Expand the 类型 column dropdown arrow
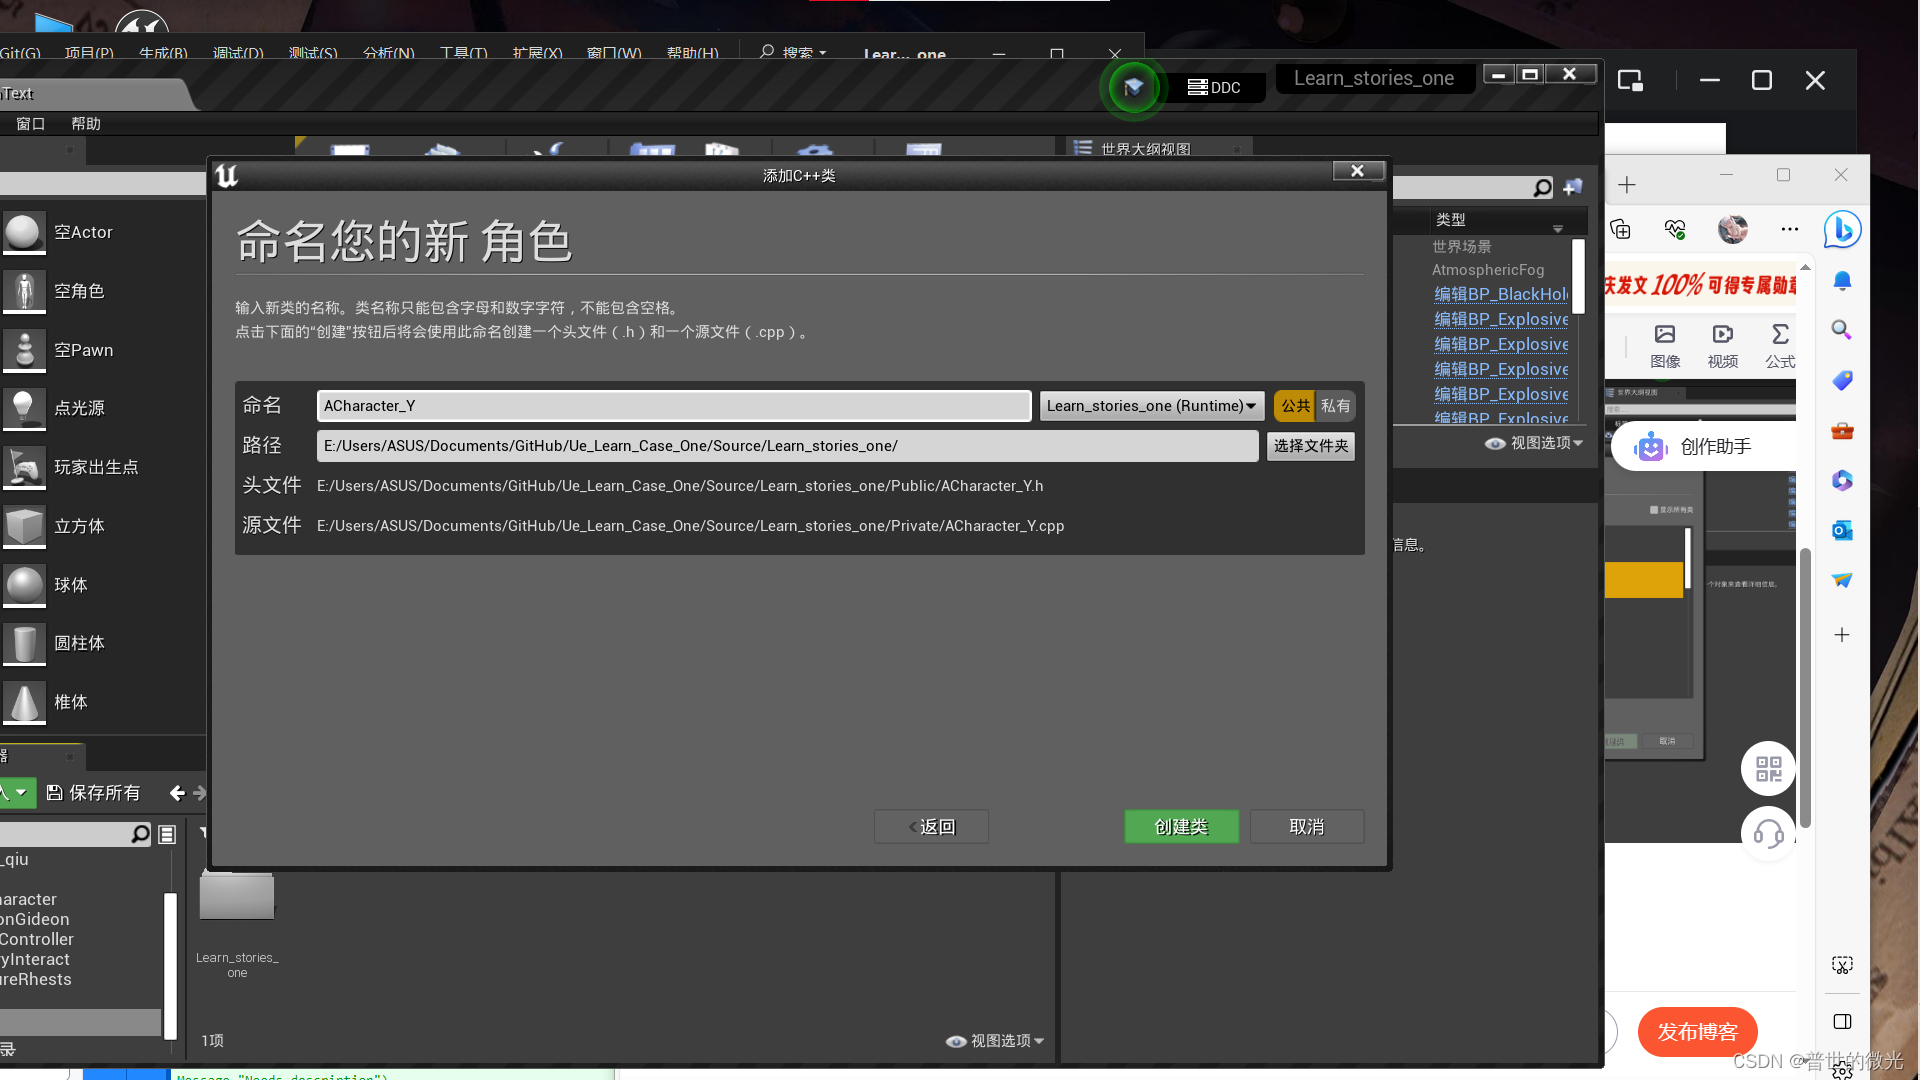The image size is (1920, 1080). pos(1557,229)
